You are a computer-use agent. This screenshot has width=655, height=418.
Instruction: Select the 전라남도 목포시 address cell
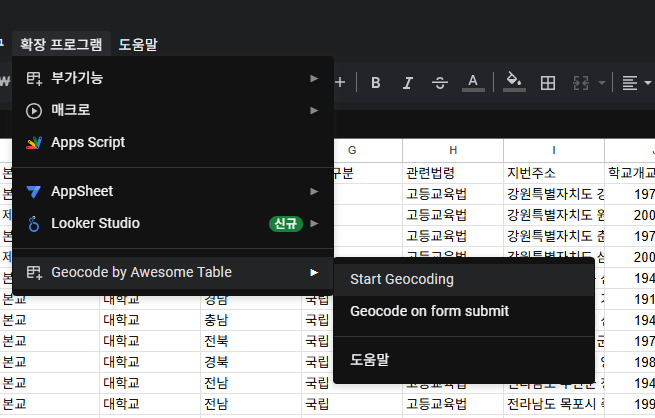[554, 404]
